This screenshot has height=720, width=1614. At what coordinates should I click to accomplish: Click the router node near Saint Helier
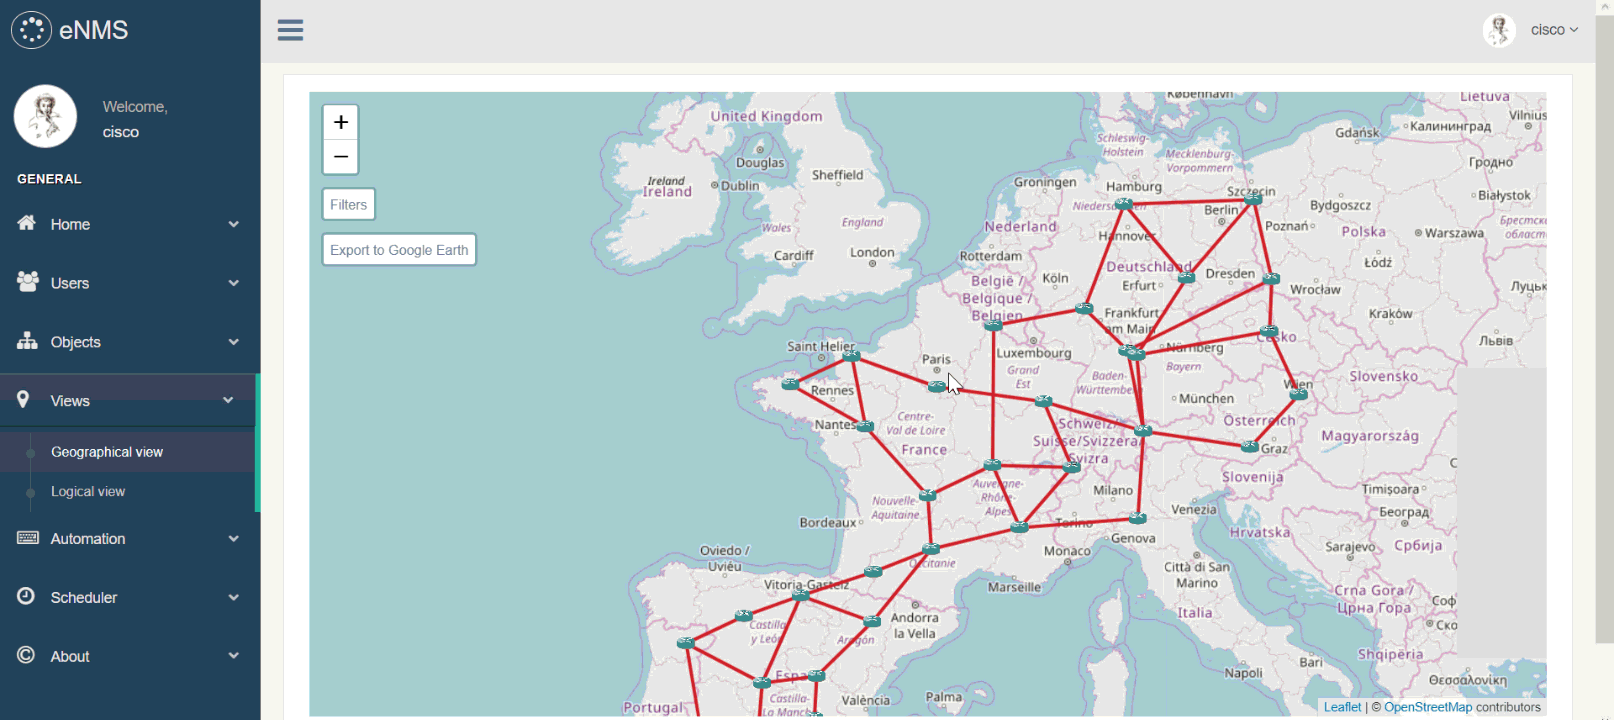pyautogui.click(x=851, y=355)
